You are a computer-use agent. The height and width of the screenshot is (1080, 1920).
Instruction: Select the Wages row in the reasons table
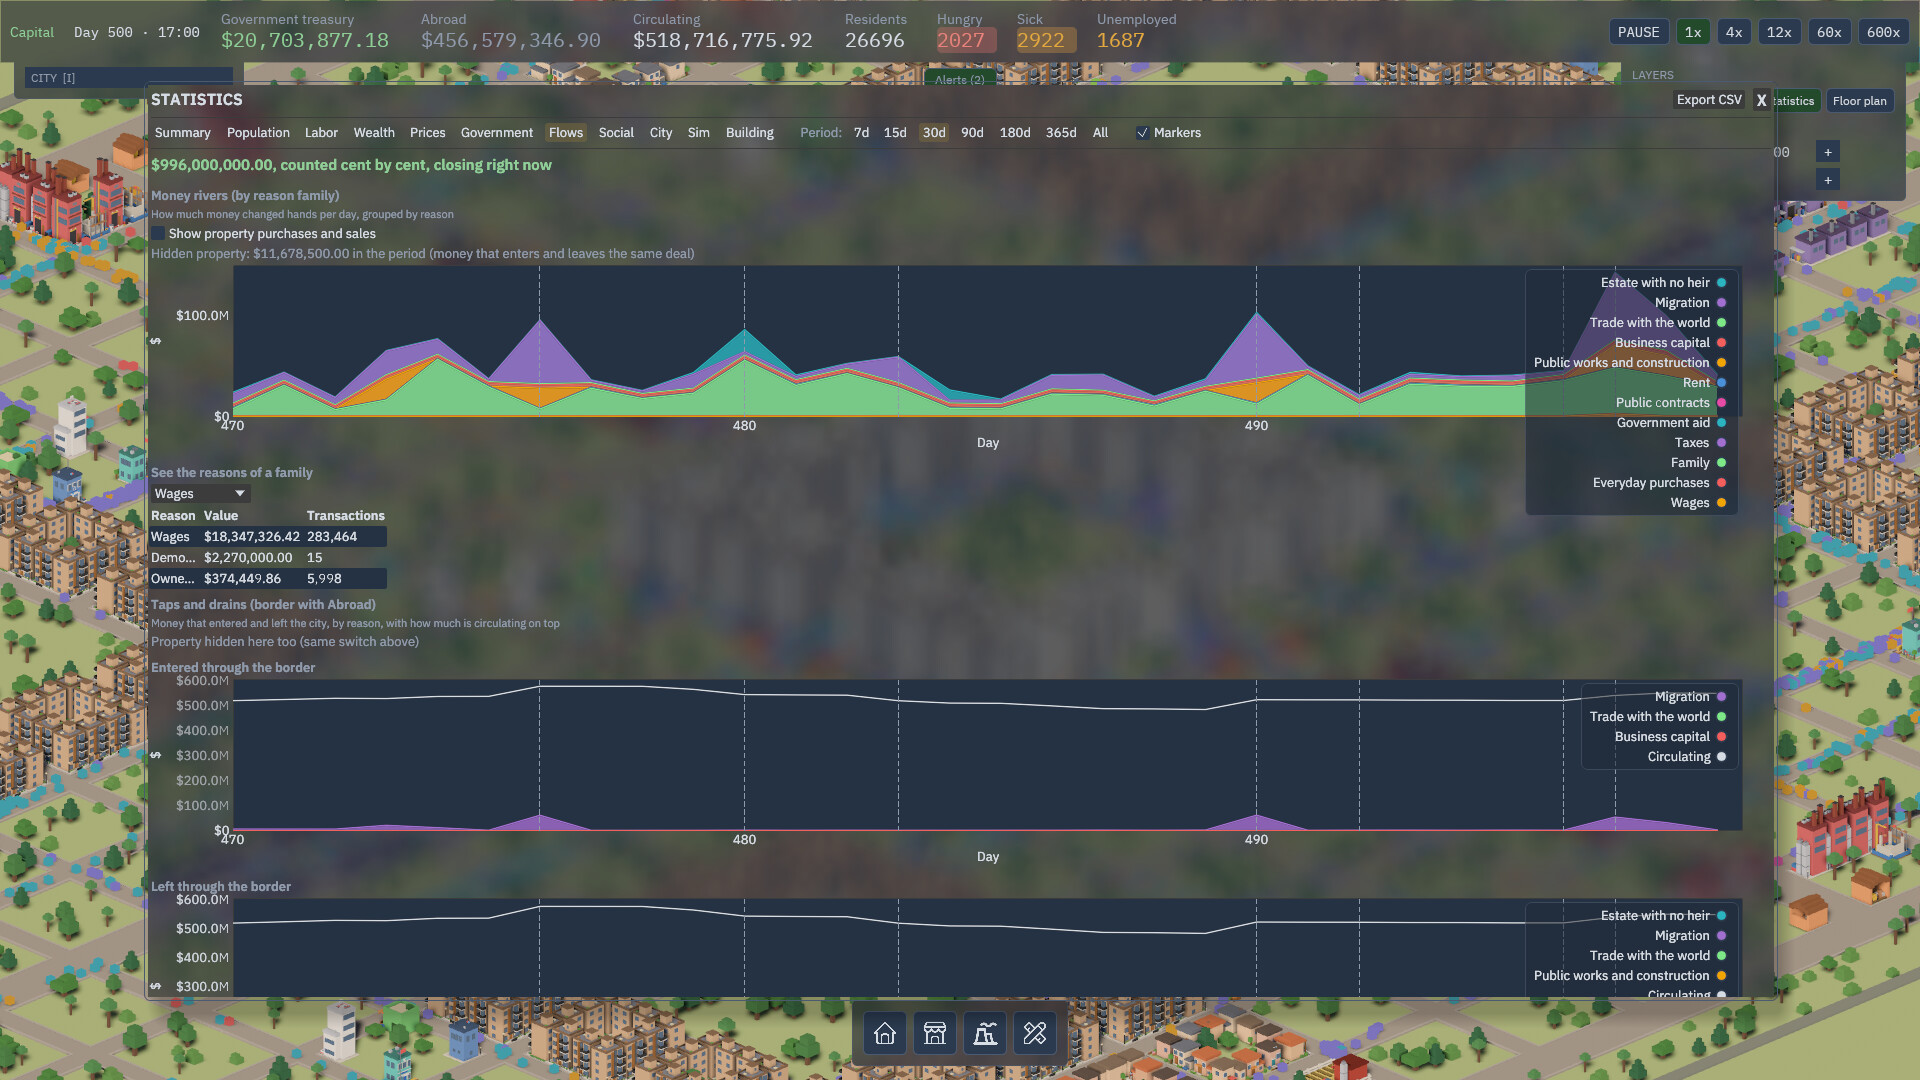268,537
